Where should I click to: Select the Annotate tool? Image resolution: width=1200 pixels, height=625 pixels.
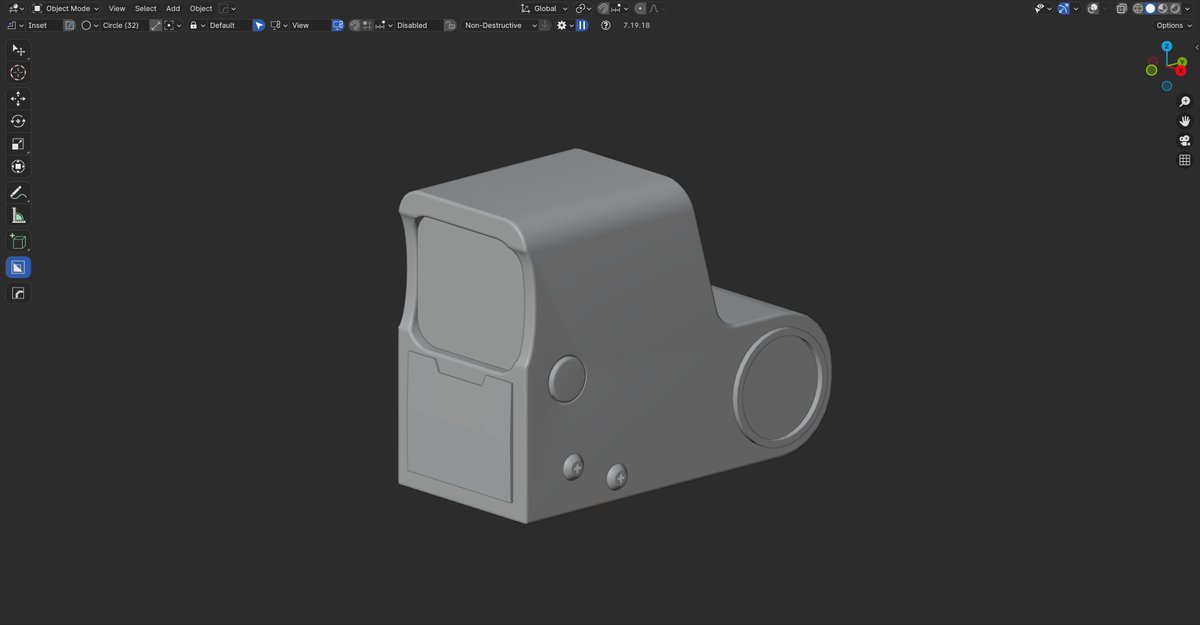tap(18, 193)
